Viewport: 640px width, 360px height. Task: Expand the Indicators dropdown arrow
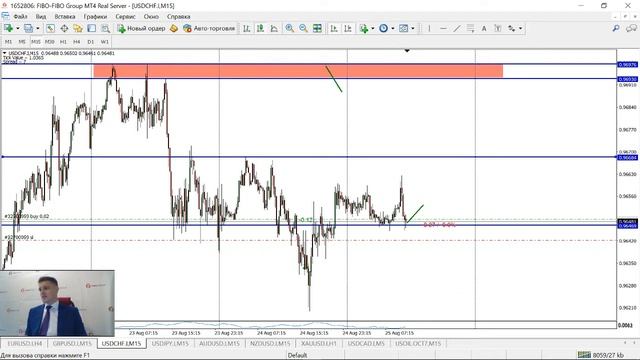pos(373,28)
